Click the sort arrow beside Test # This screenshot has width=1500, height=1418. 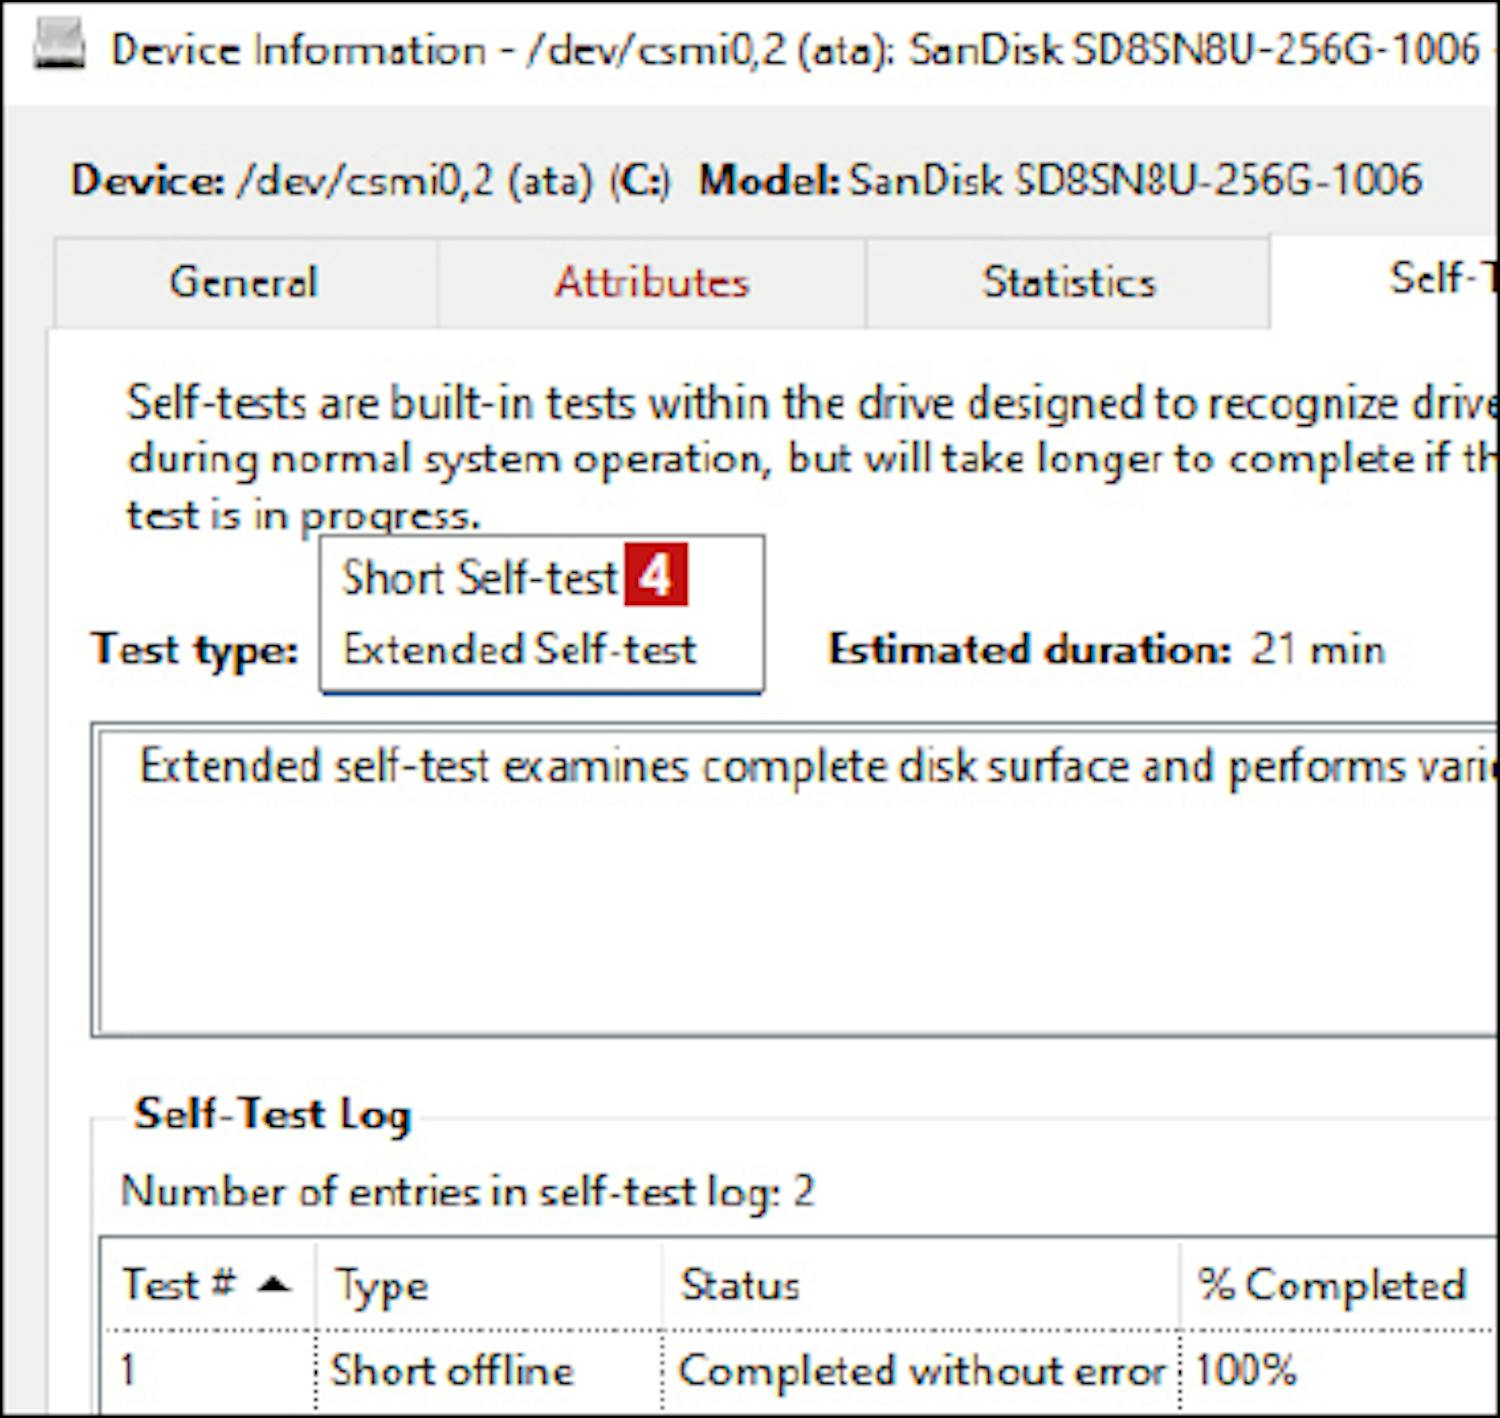[x=274, y=1285]
